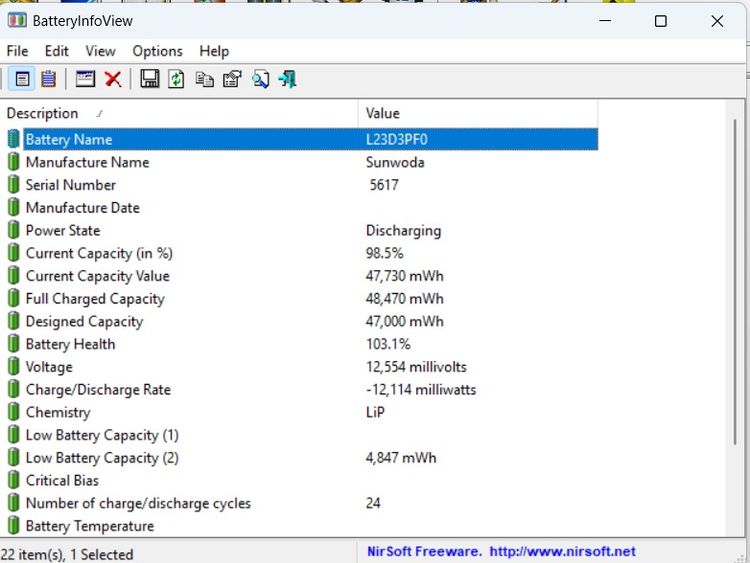Open the Options menu

click(157, 51)
